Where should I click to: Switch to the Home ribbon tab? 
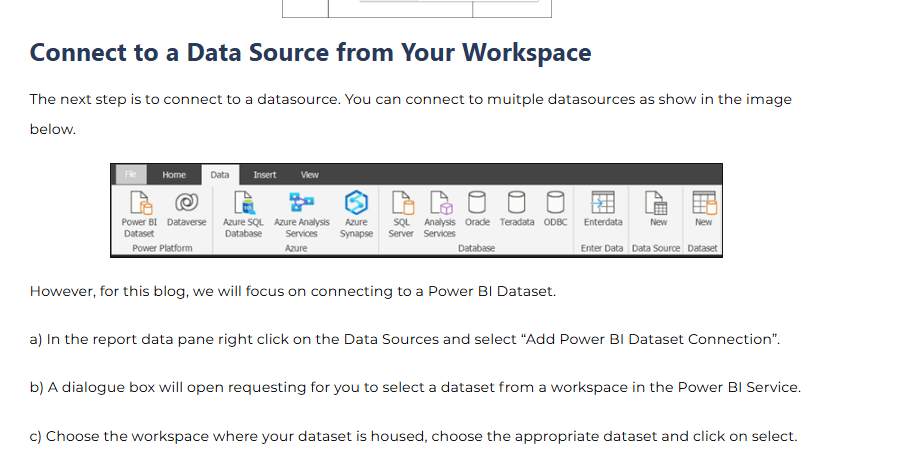(x=174, y=174)
